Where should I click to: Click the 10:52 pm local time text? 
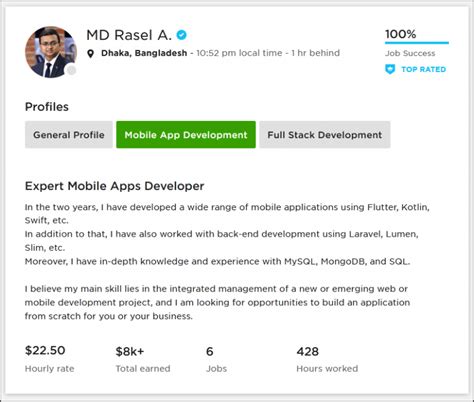(x=239, y=53)
